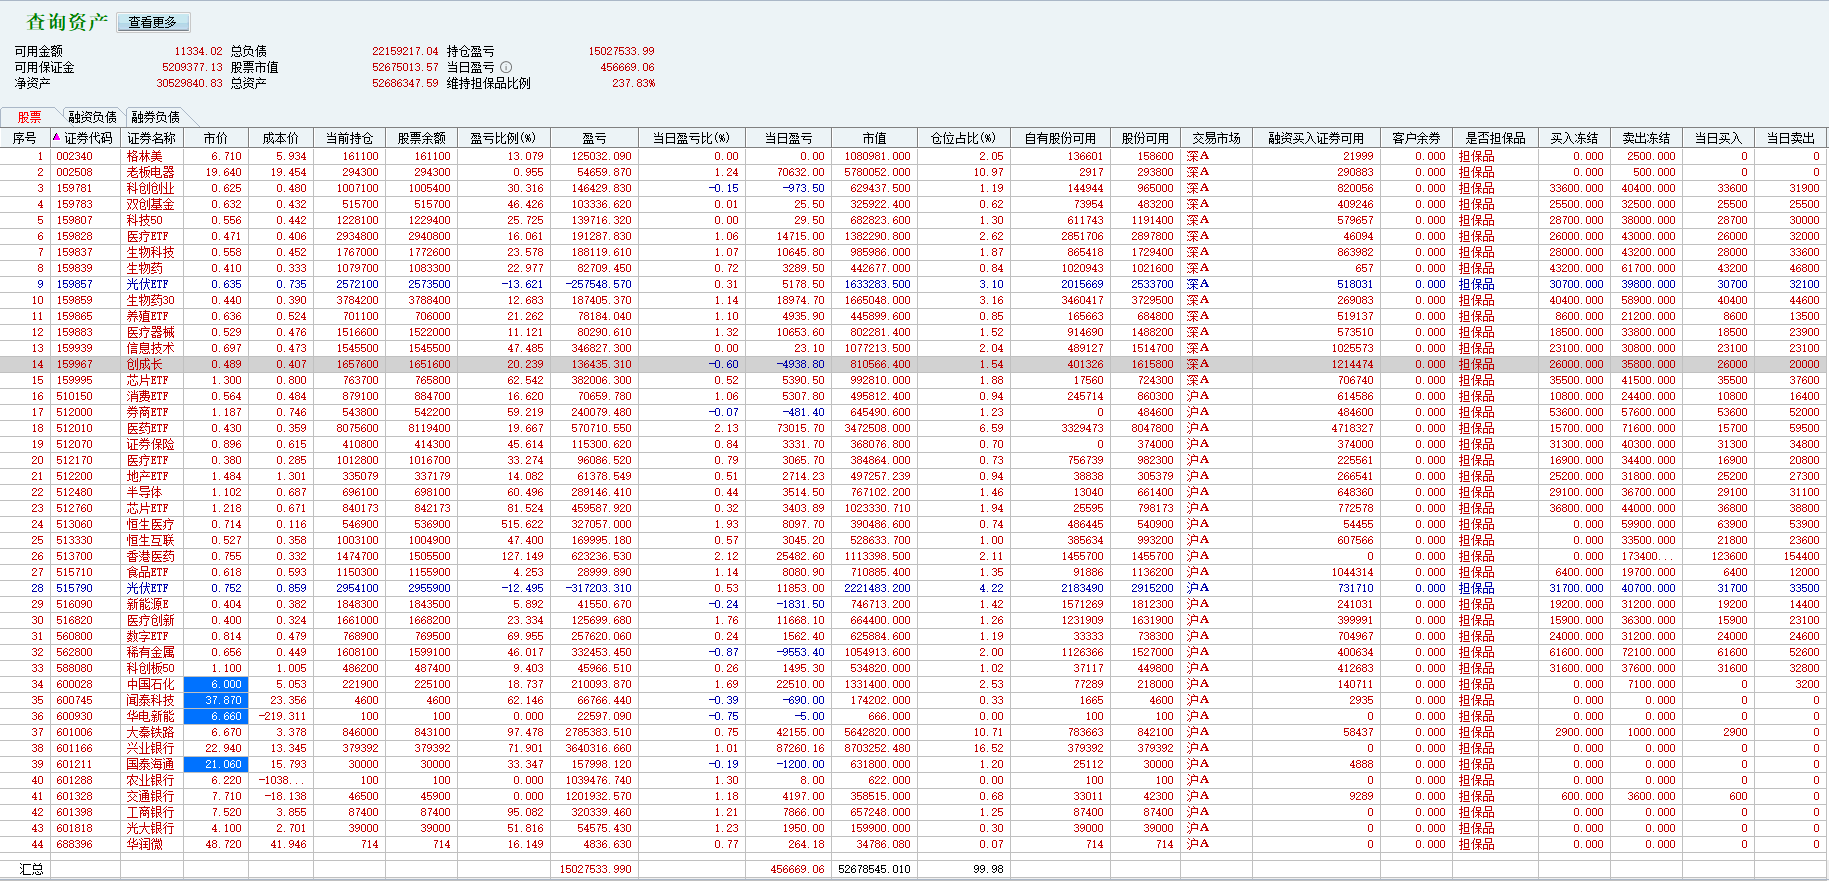Open the 融资负债 tab
The height and width of the screenshot is (881, 1829).
pyautogui.click(x=93, y=117)
